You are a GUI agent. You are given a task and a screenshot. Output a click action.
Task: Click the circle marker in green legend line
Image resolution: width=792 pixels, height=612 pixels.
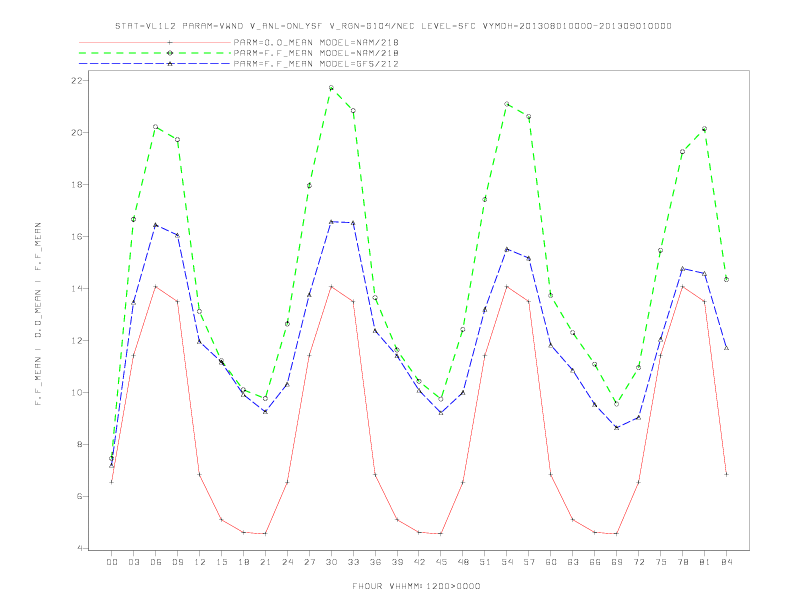click(170, 53)
